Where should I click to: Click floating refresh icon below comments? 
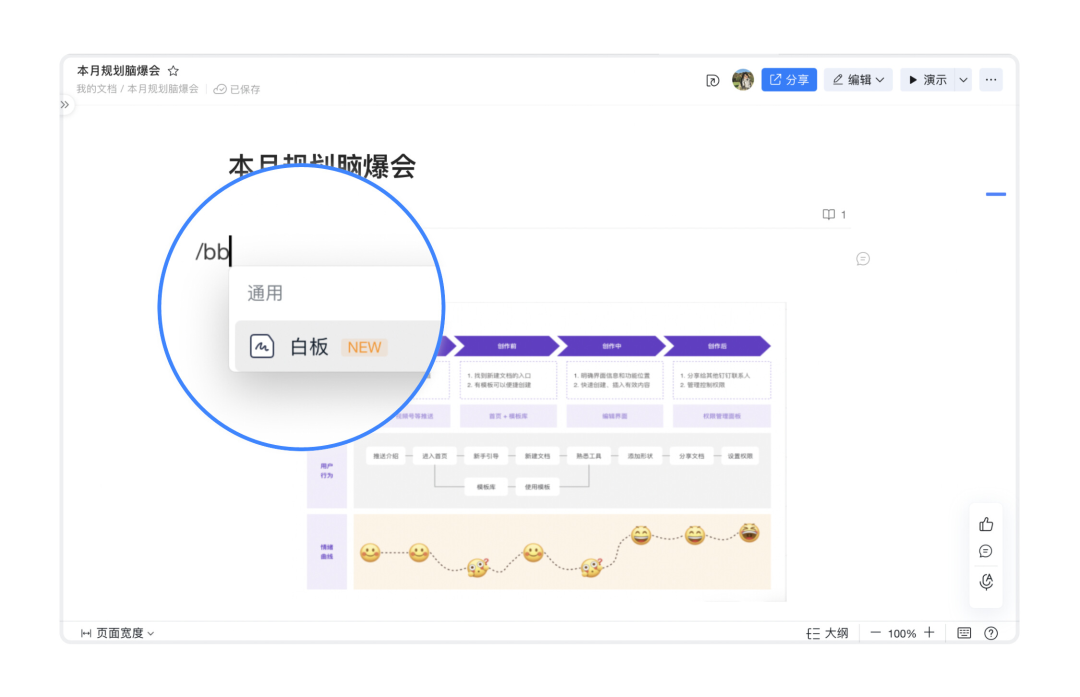click(x=986, y=582)
